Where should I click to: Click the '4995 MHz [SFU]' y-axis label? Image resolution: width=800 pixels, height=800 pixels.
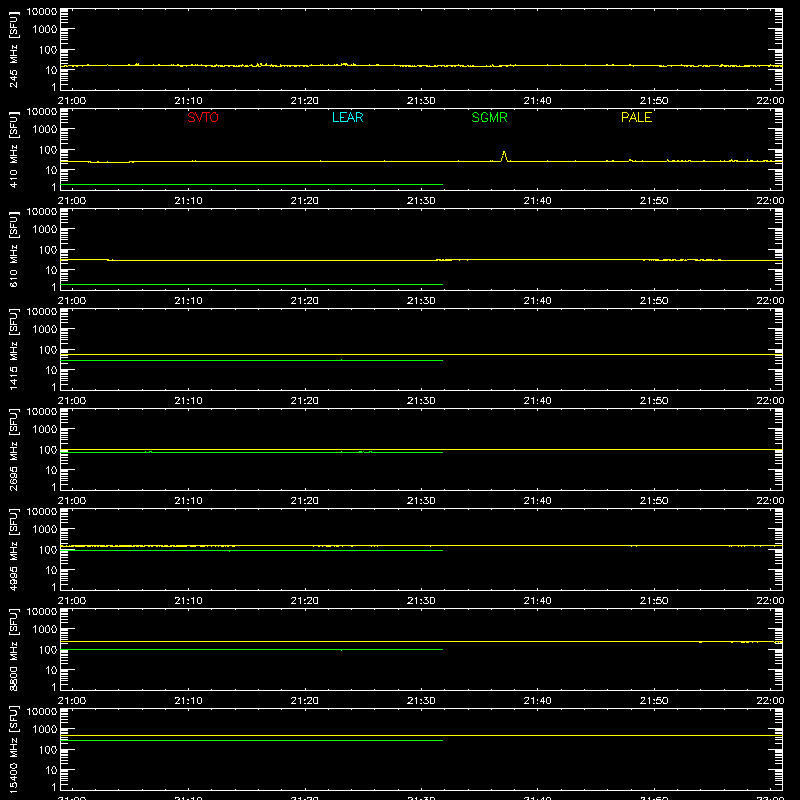(13, 550)
